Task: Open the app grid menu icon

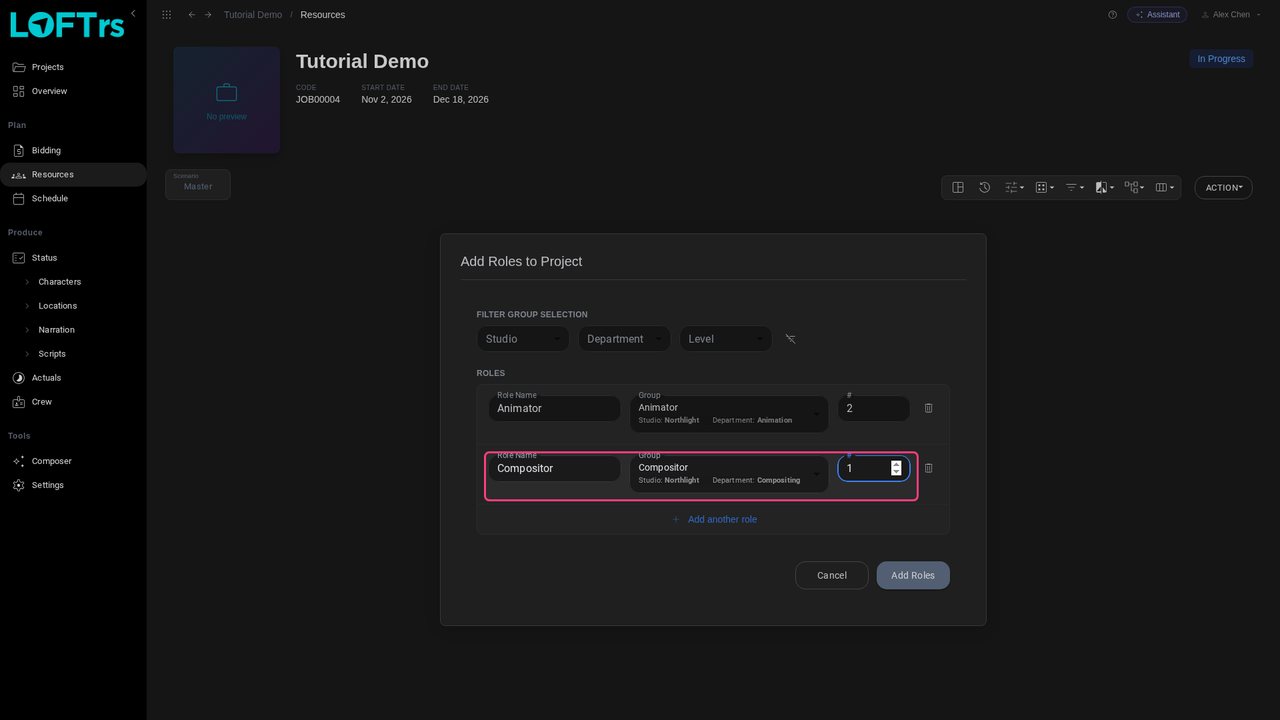Action: tap(166, 15)
